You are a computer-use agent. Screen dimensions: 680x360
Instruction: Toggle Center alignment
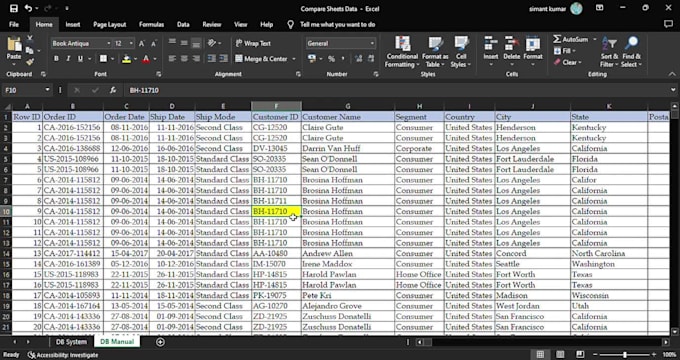(x=184, y=59)
